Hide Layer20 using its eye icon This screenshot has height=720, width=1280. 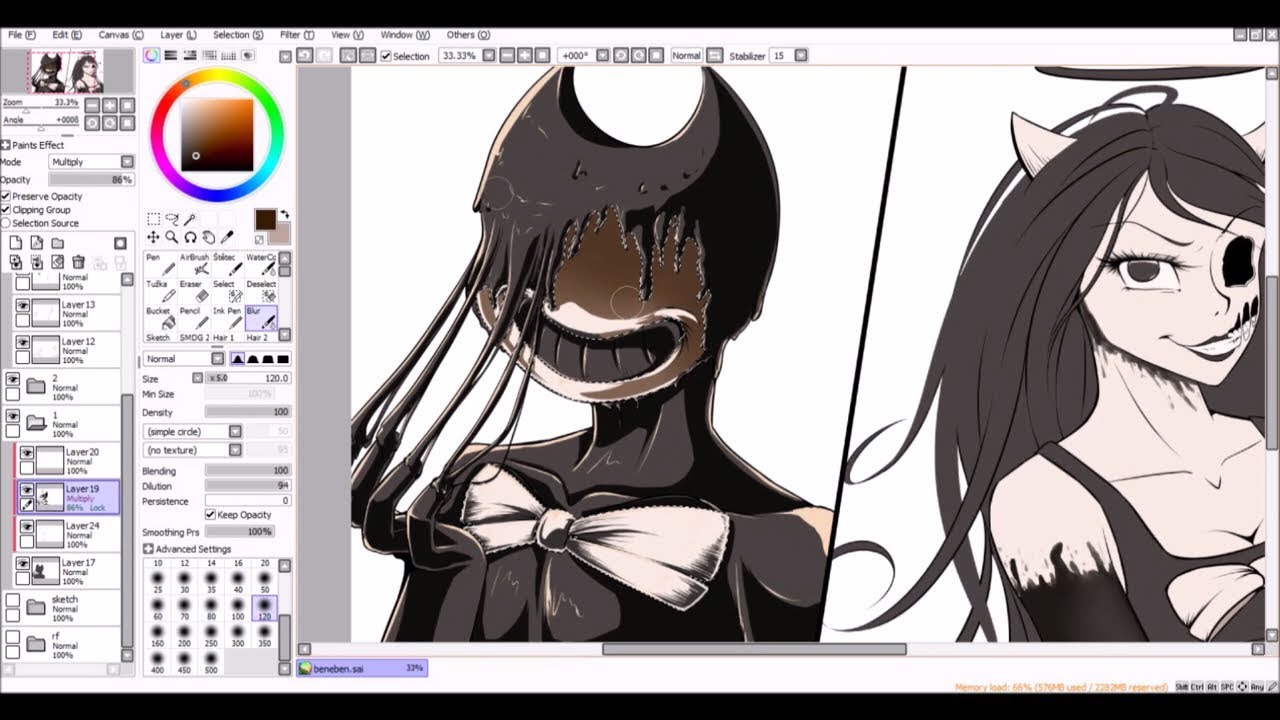coord(27,453)
